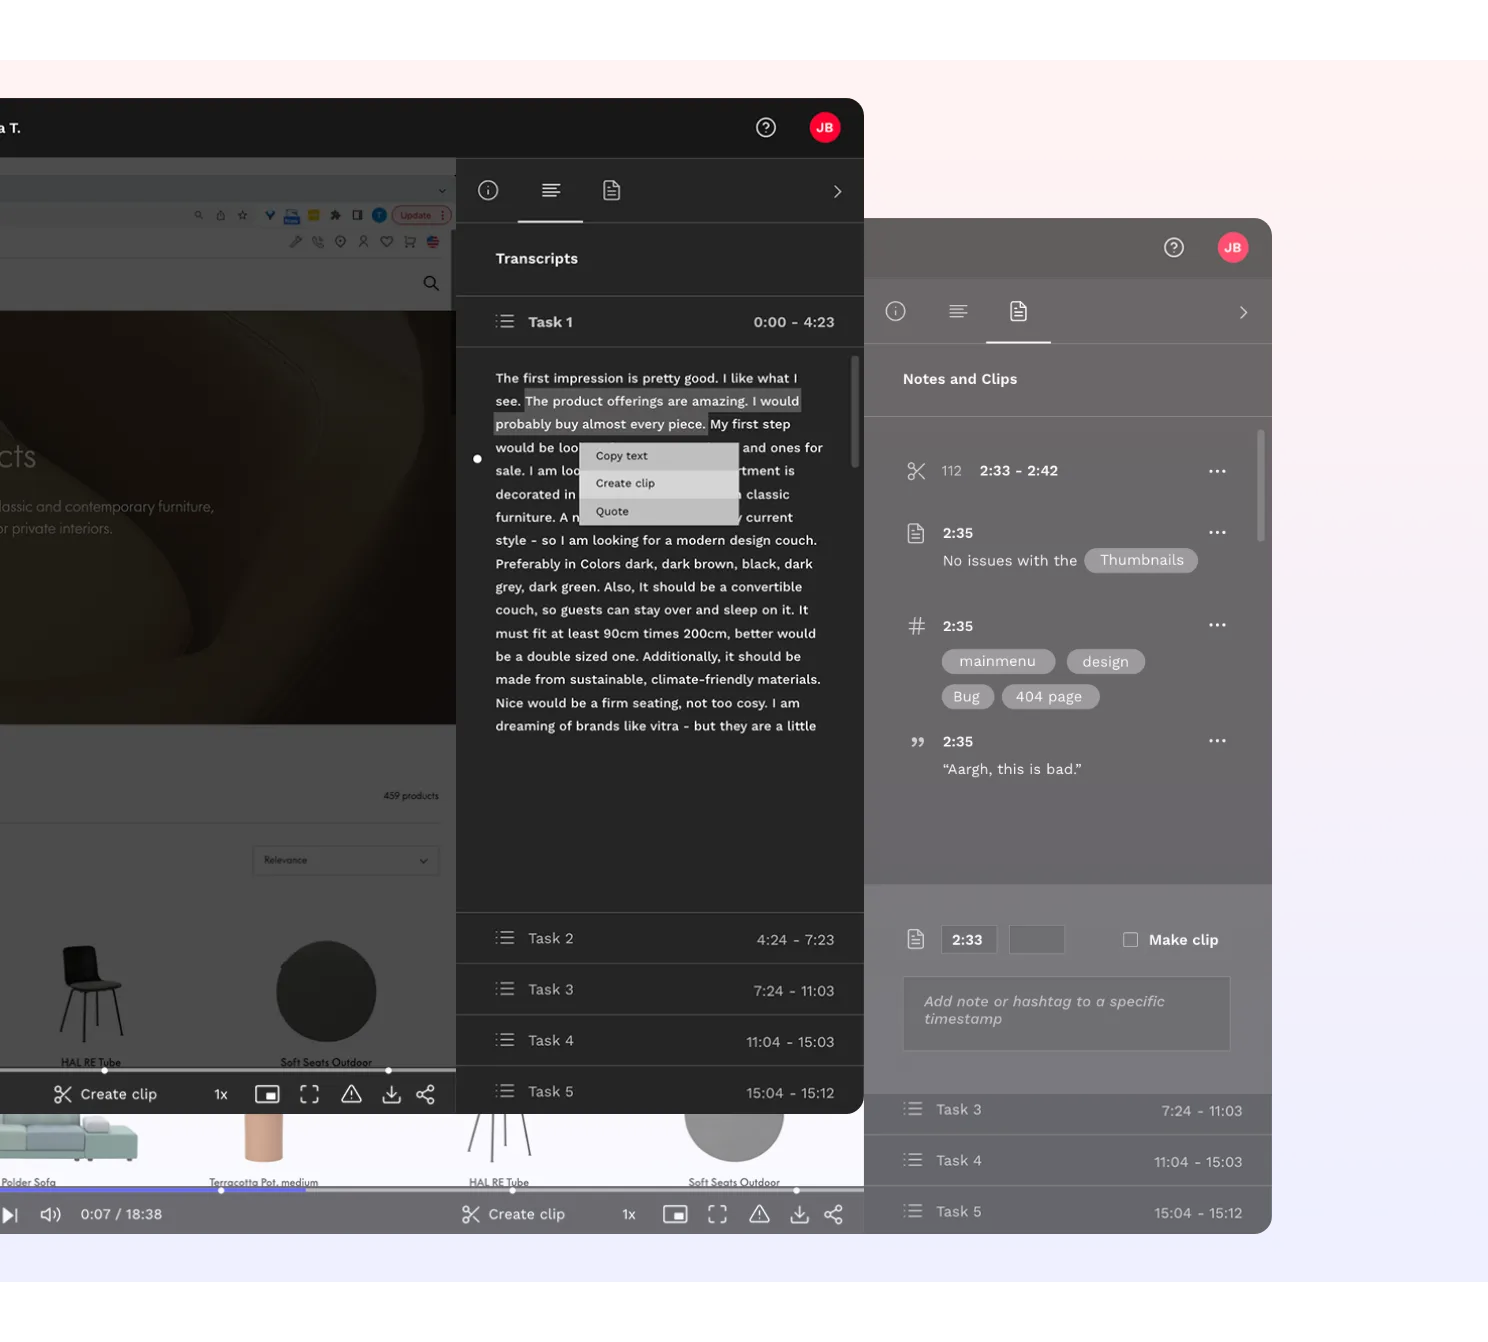Open the volume speaker control

[50, 1213]
